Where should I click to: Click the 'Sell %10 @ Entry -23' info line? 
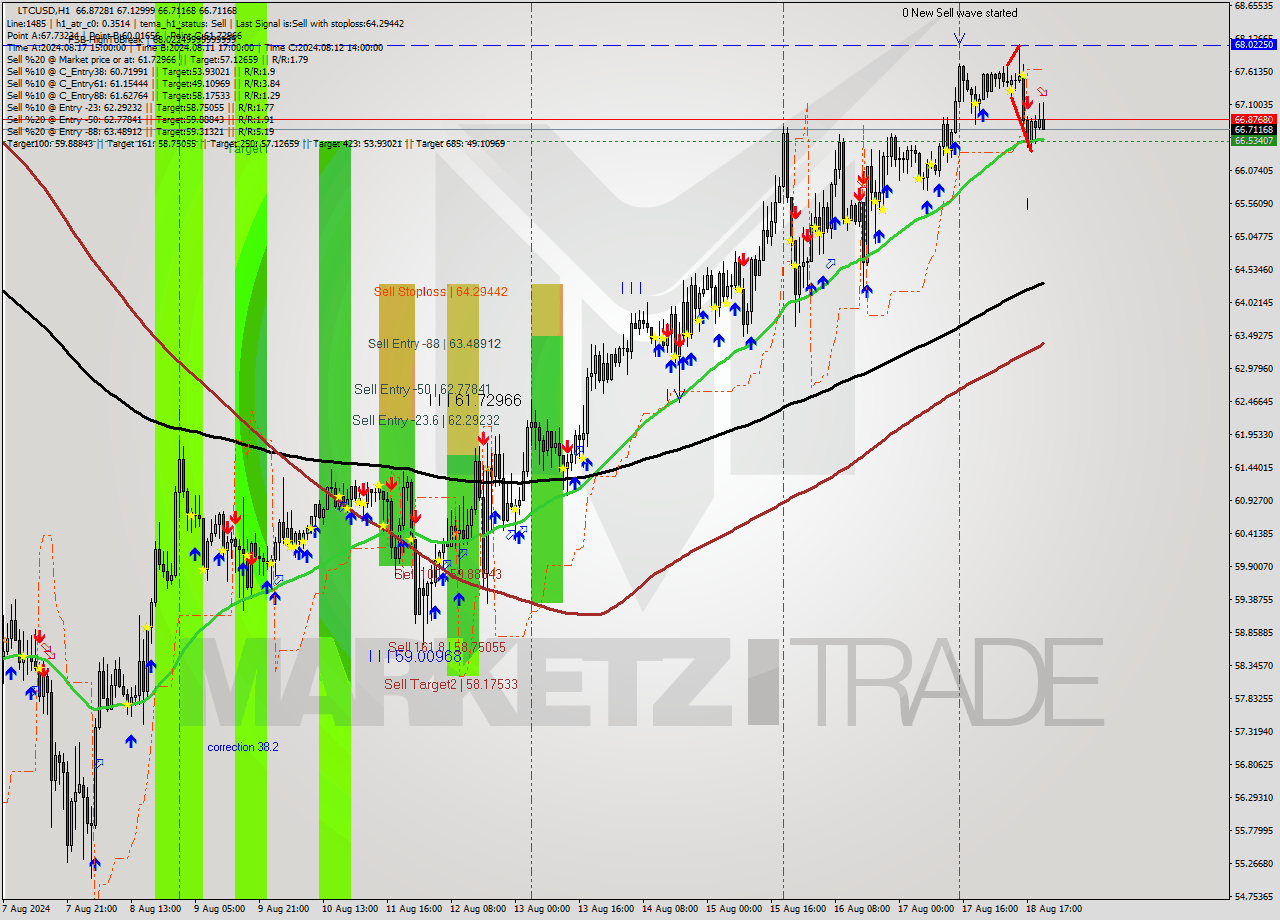click(x=140, y=107)
